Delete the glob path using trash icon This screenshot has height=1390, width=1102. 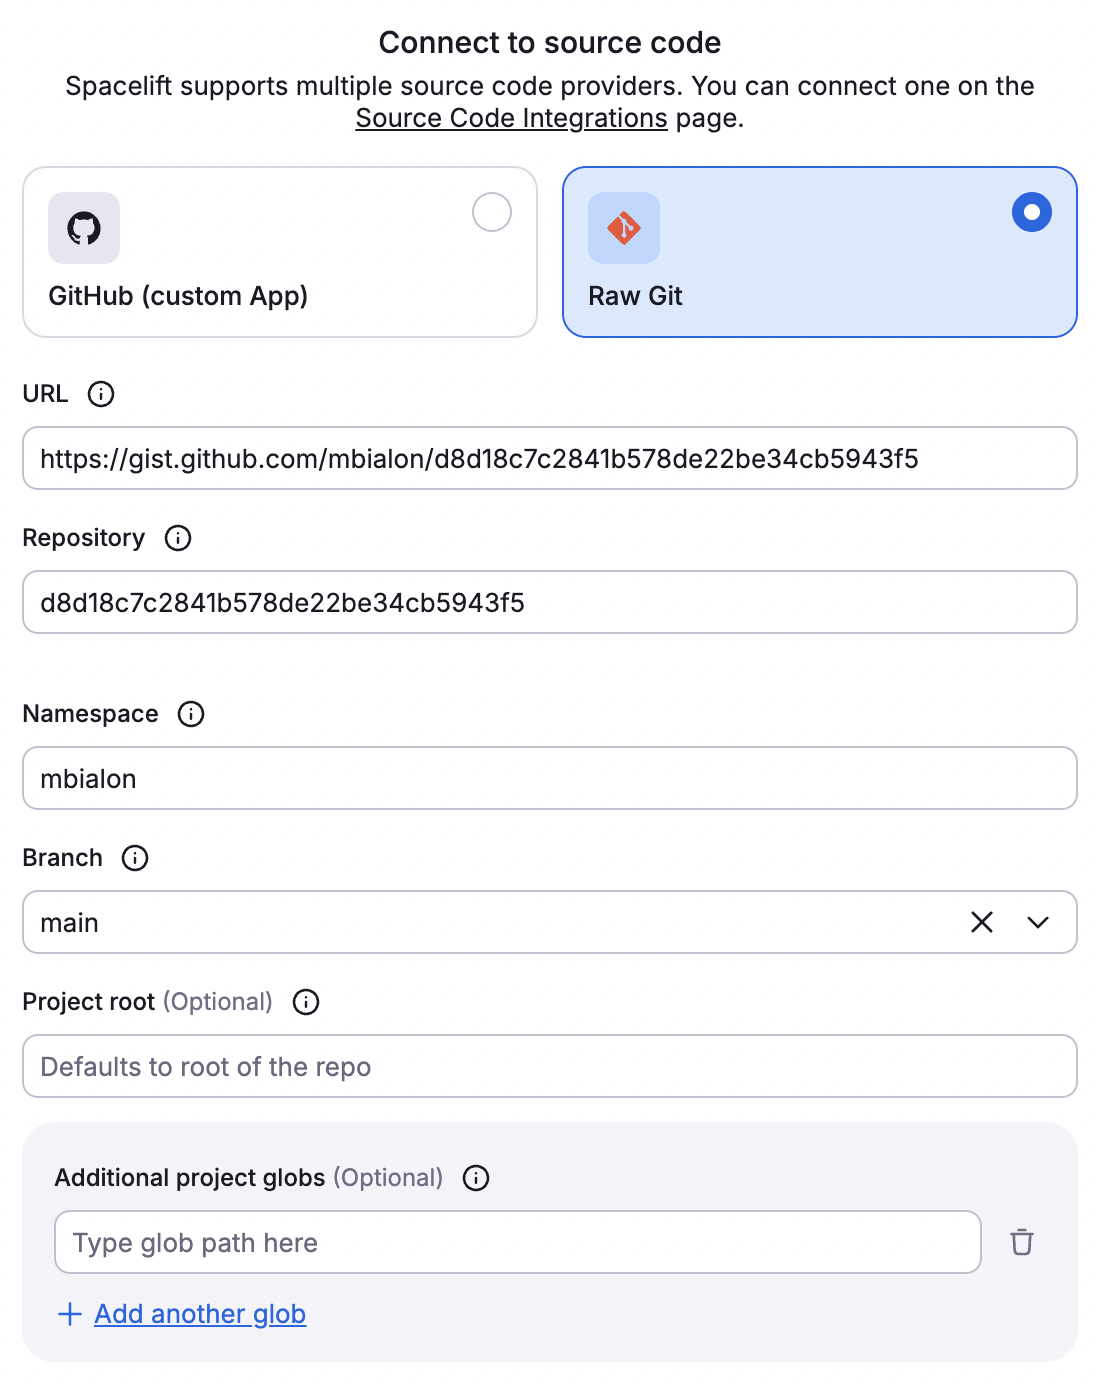pos(1022,1242)
